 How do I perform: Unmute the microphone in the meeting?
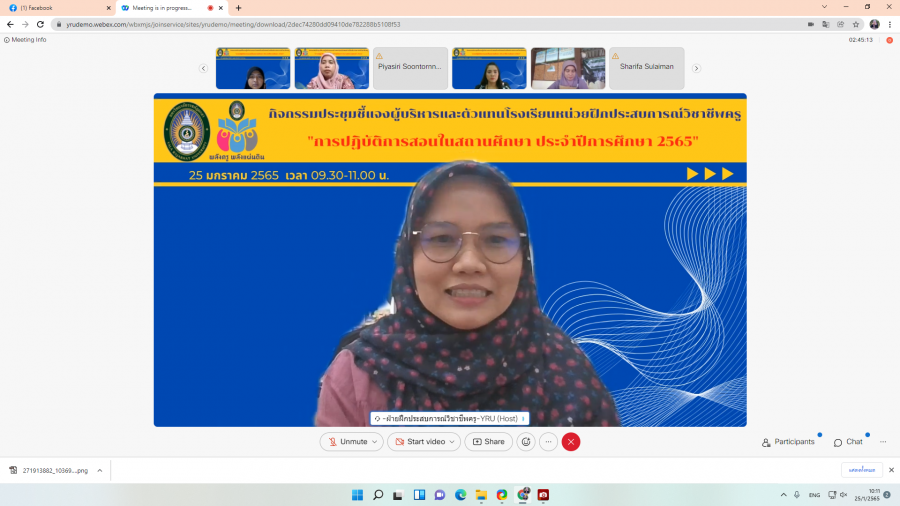[346, 442]
